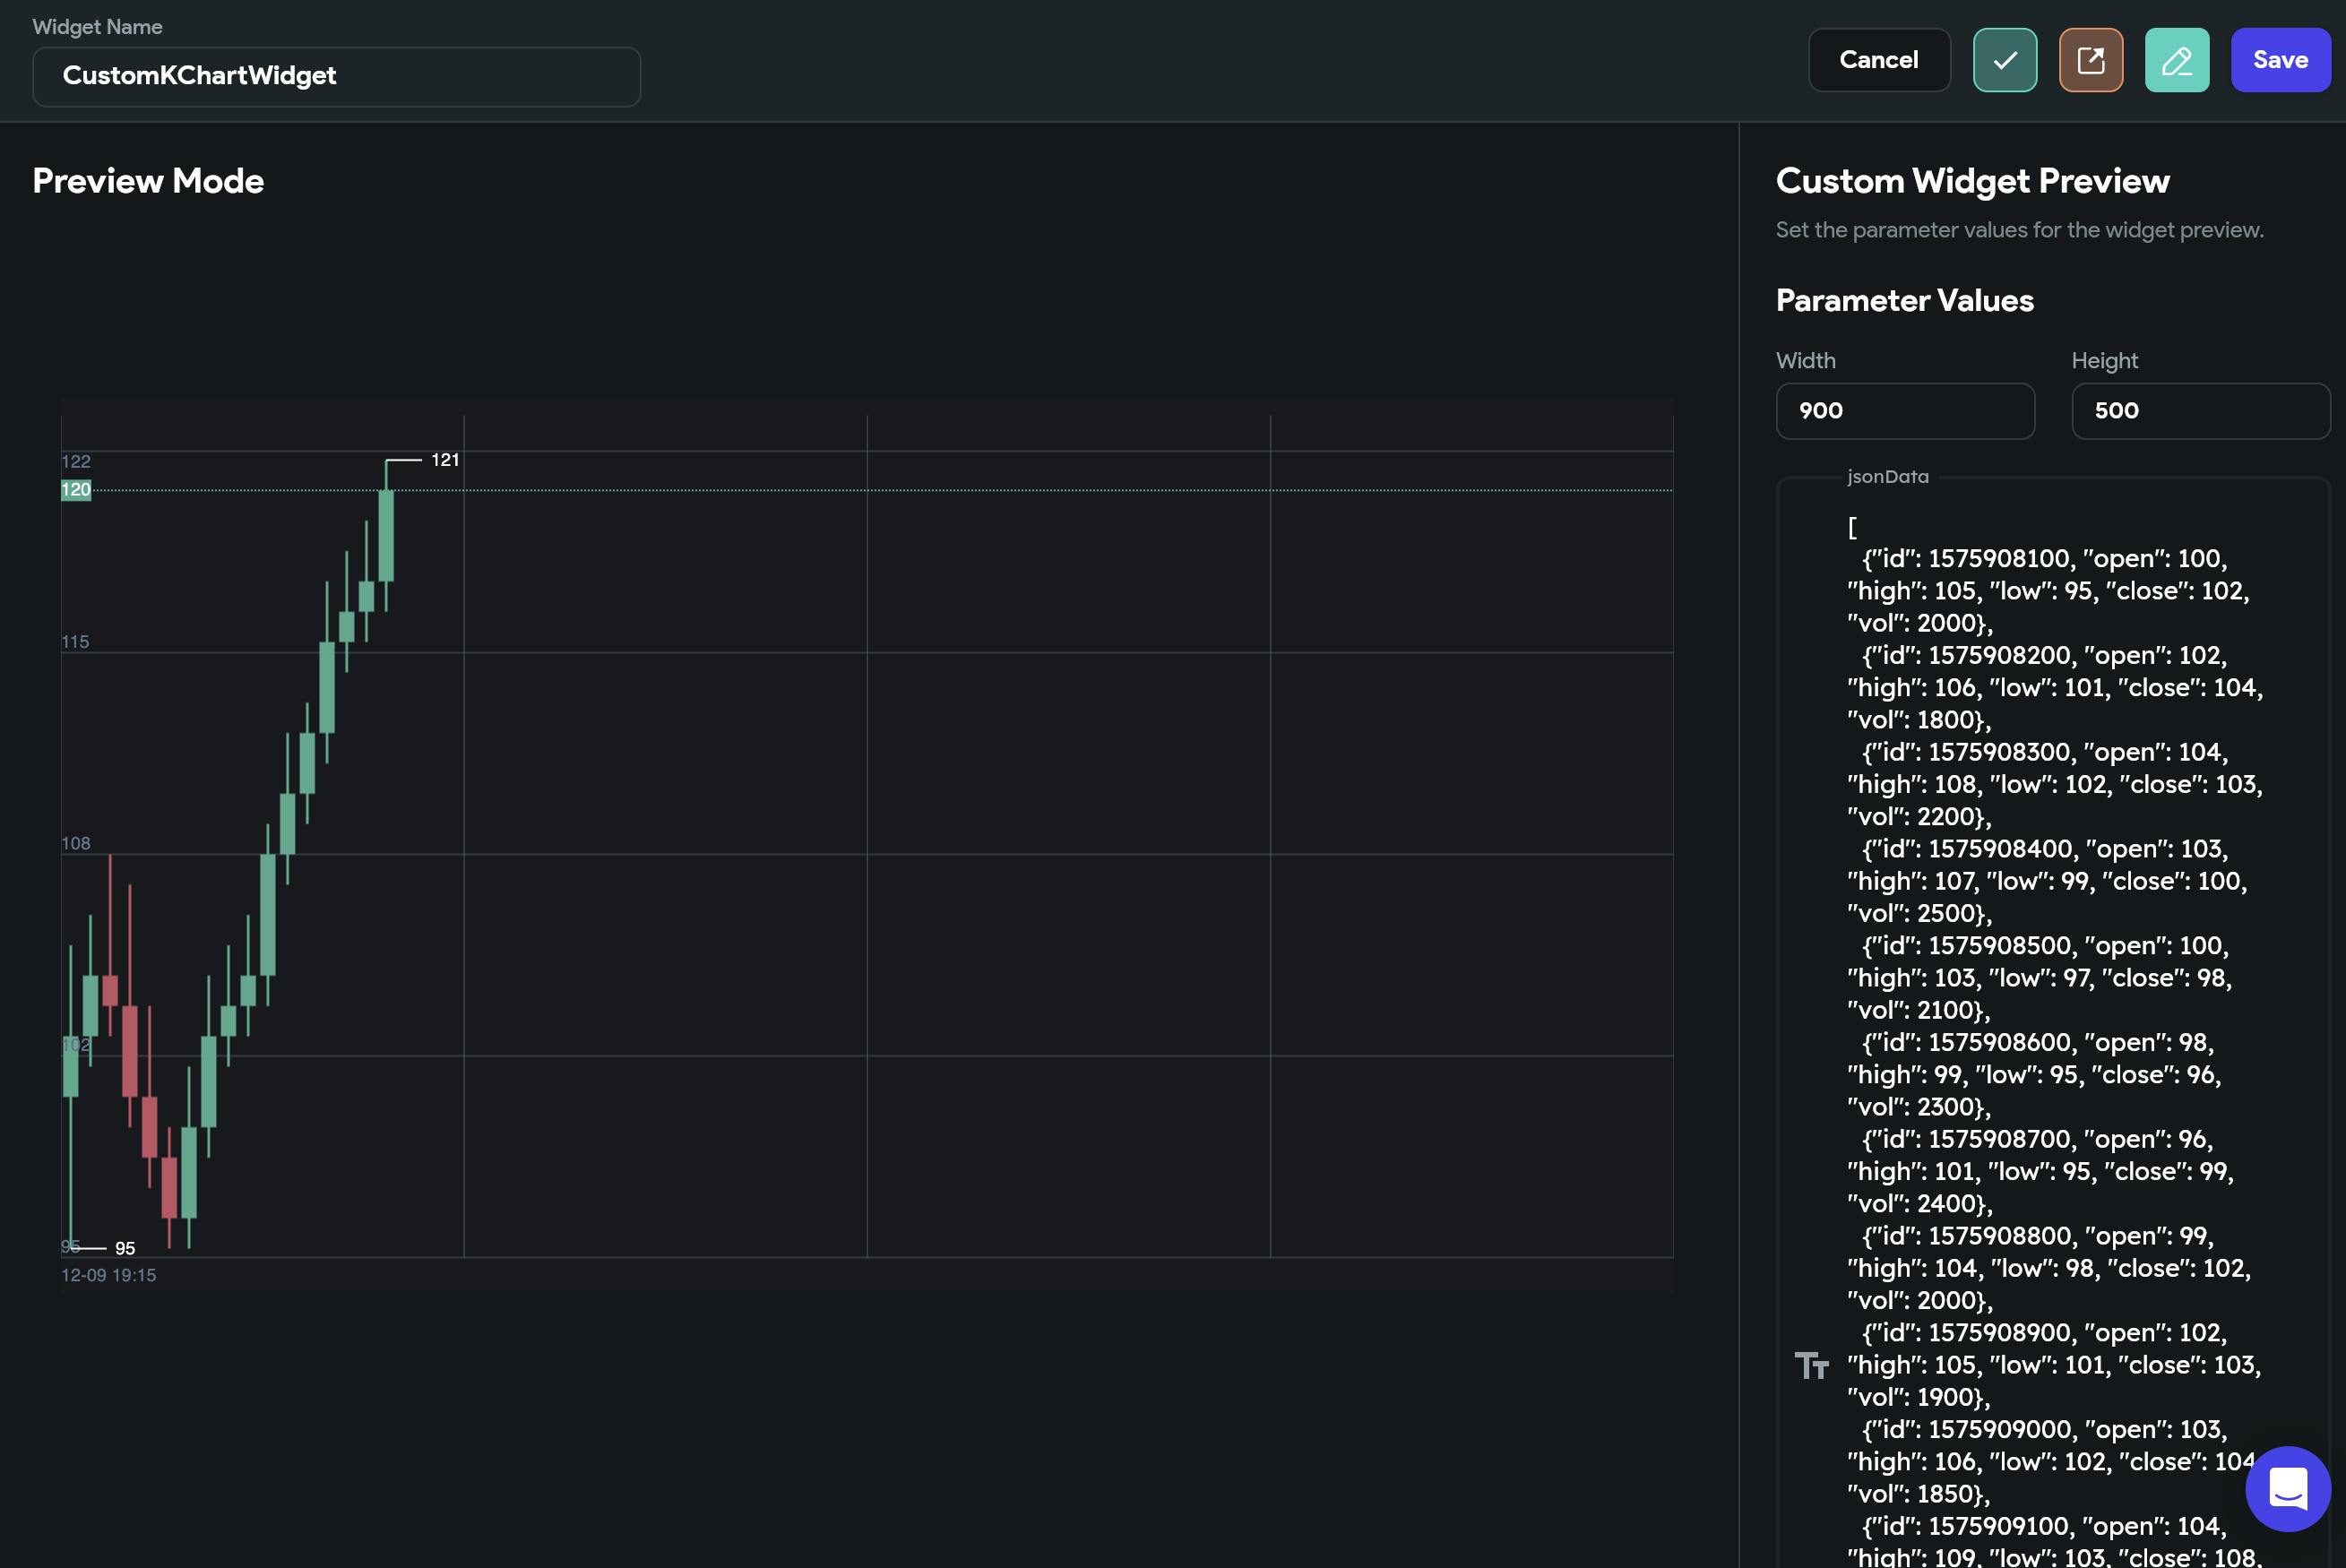This screenshot has height=1568, width=2346.
Task: Click the first red candlestick on chart
Action: tap(110, 990)
